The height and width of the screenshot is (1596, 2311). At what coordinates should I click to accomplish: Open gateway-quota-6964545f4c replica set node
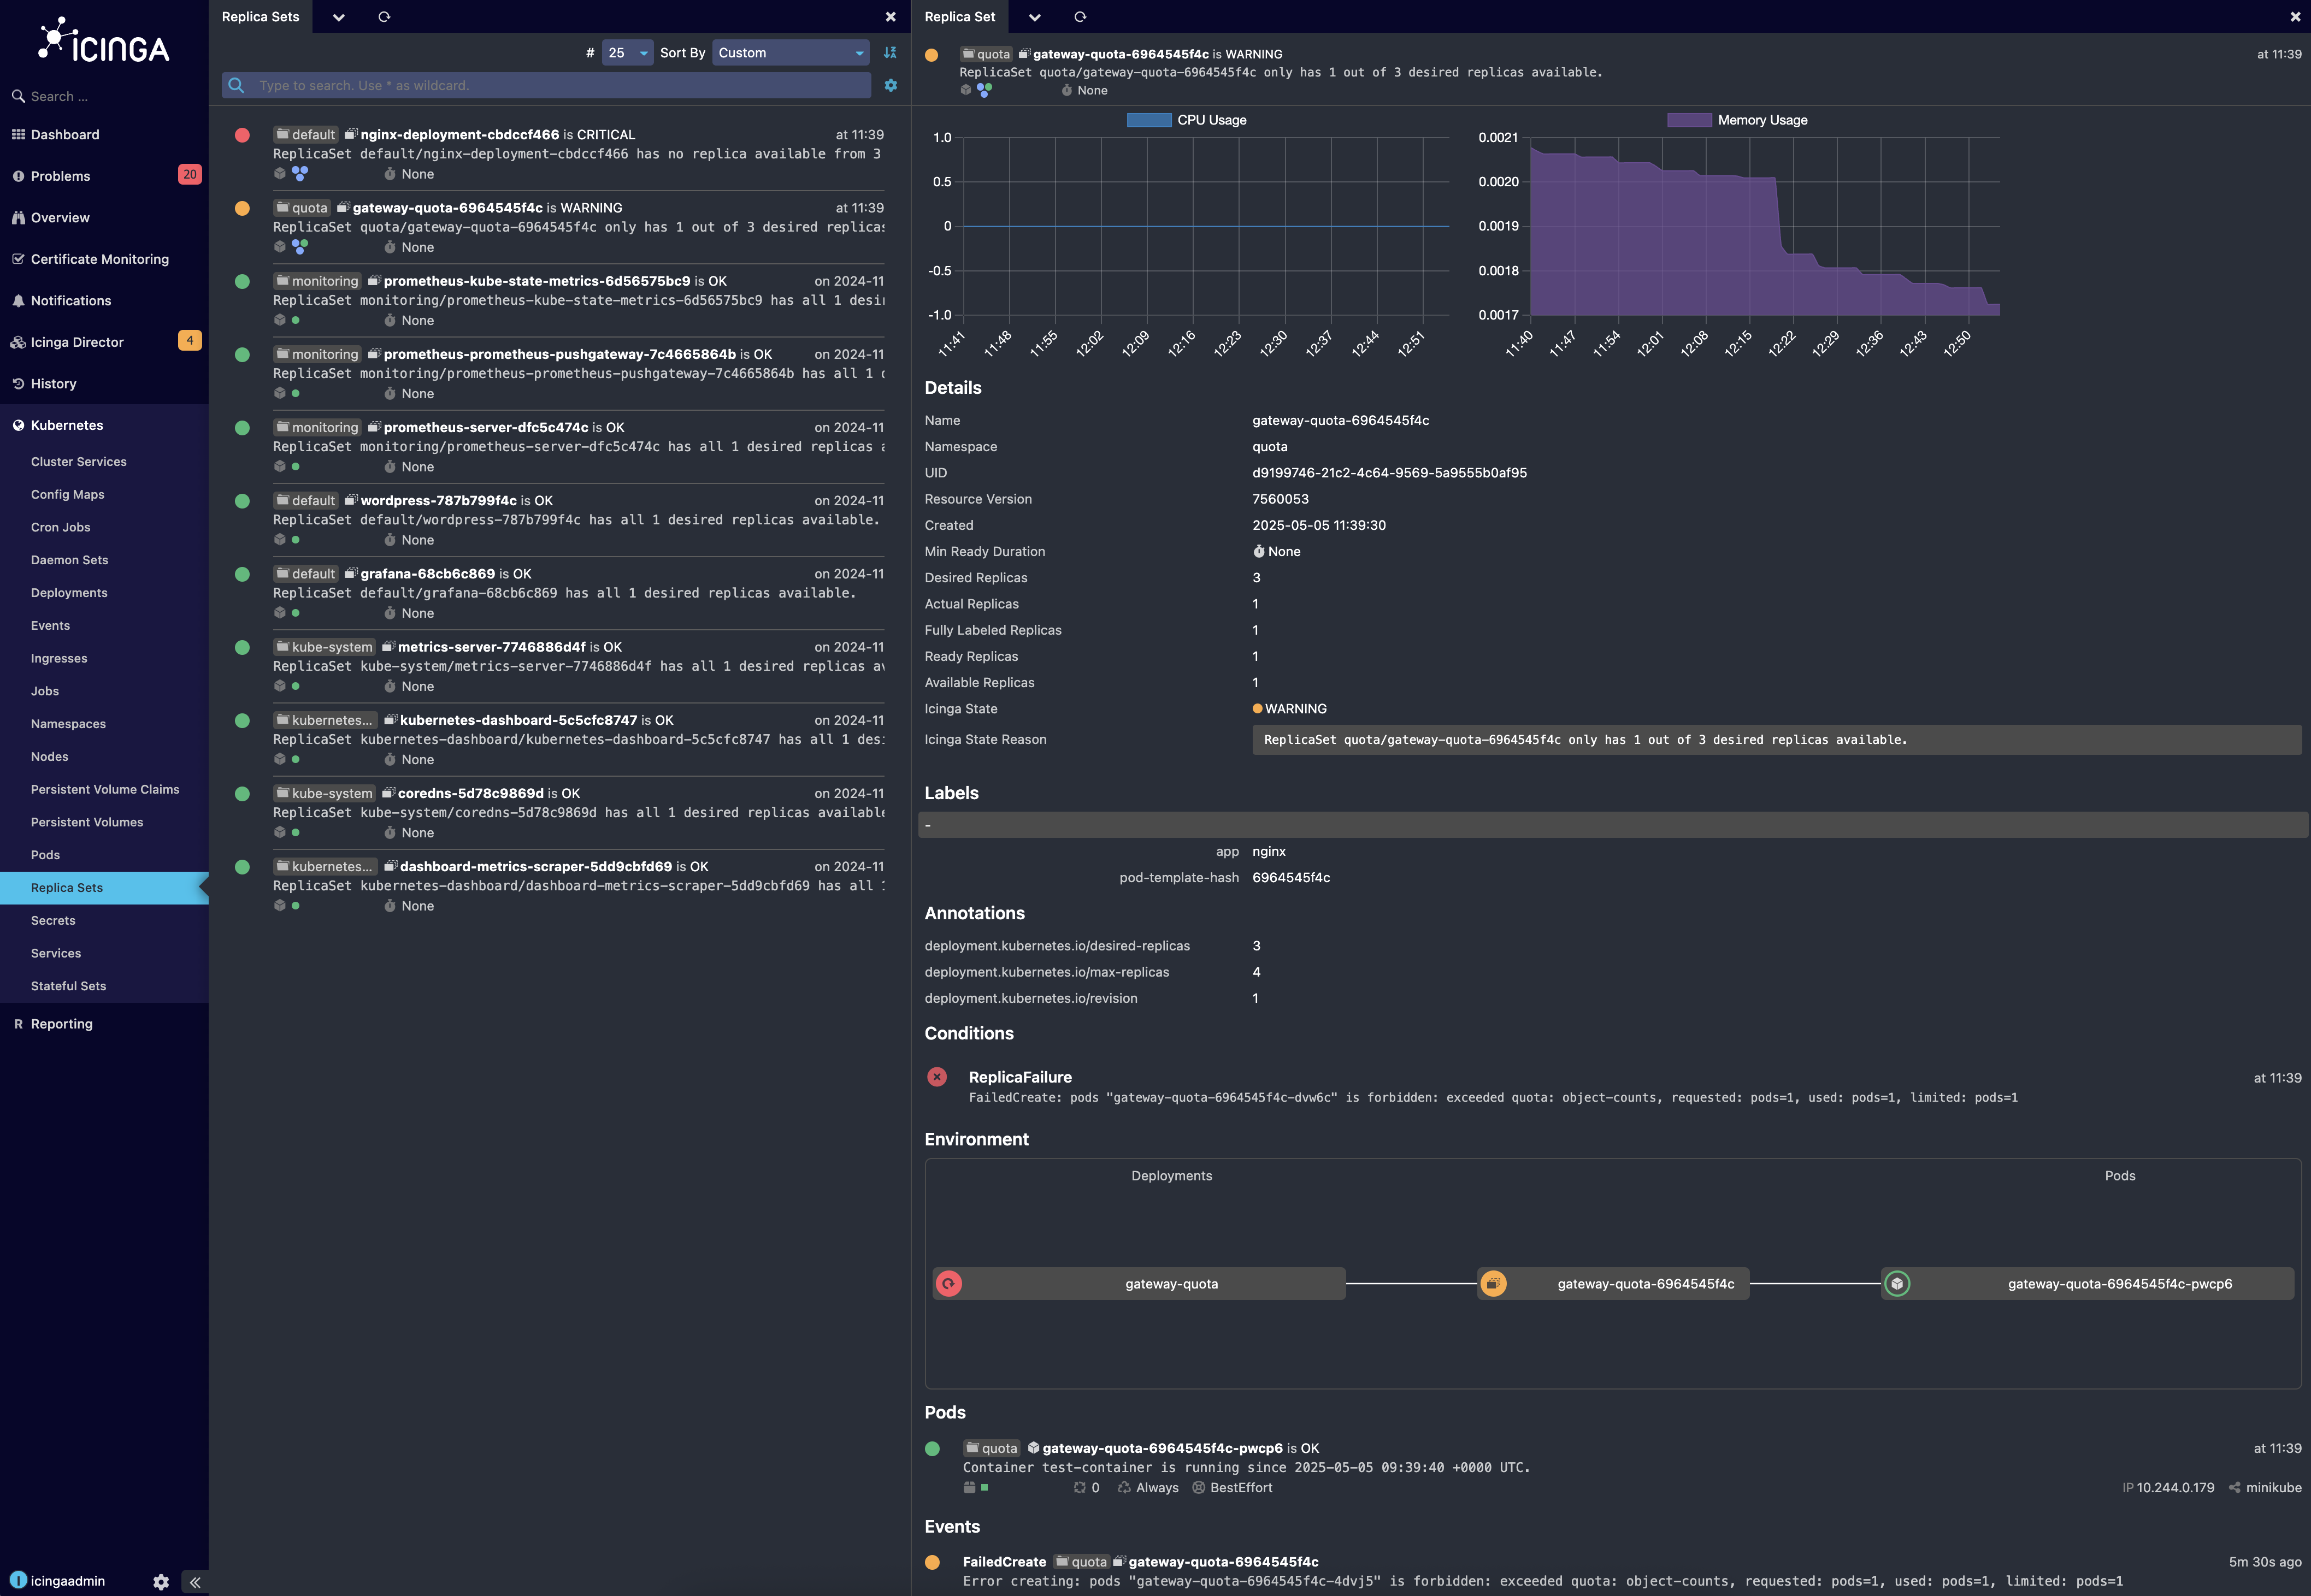[1614, 1284]
